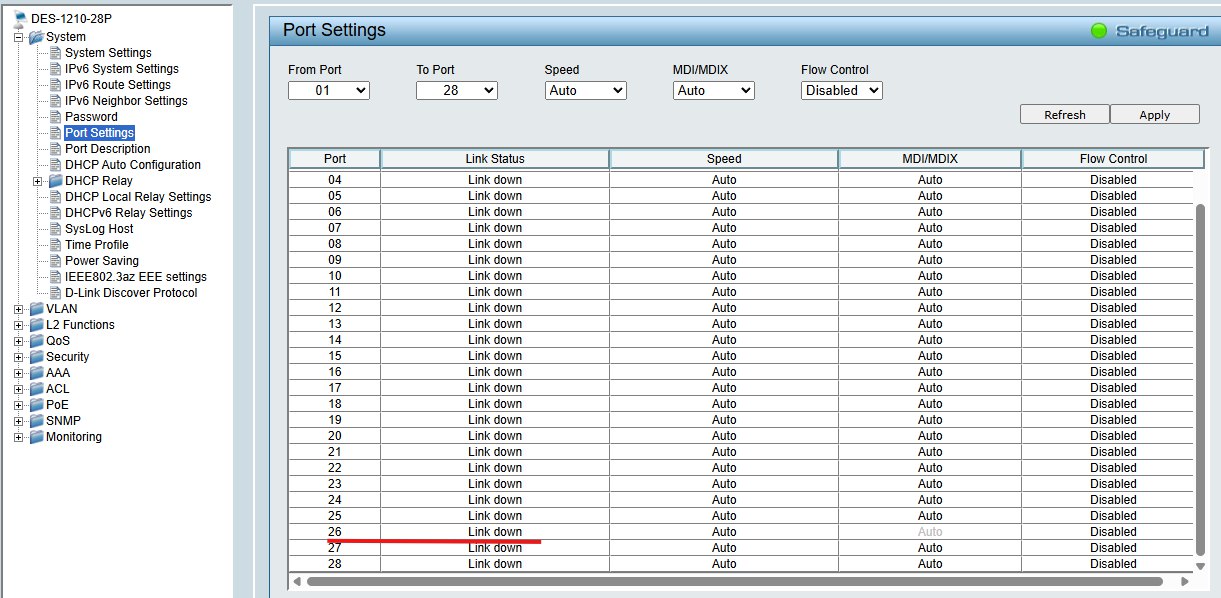Viewport: 1221px width, 598px height.
Task: Click the DHCP Relay folder icon
Action: [55, 181]
